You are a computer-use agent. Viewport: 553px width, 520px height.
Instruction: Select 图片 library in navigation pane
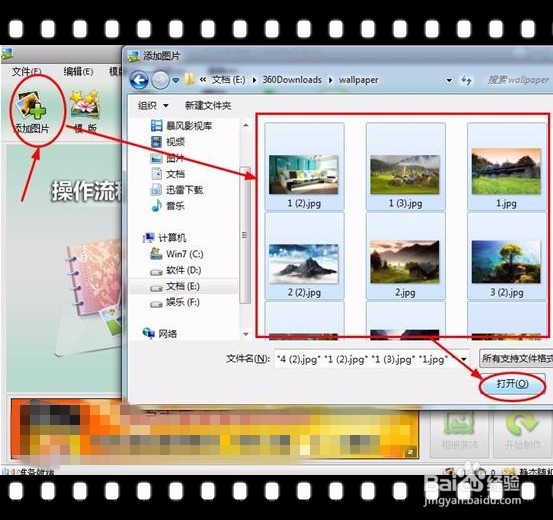[168, 158]
